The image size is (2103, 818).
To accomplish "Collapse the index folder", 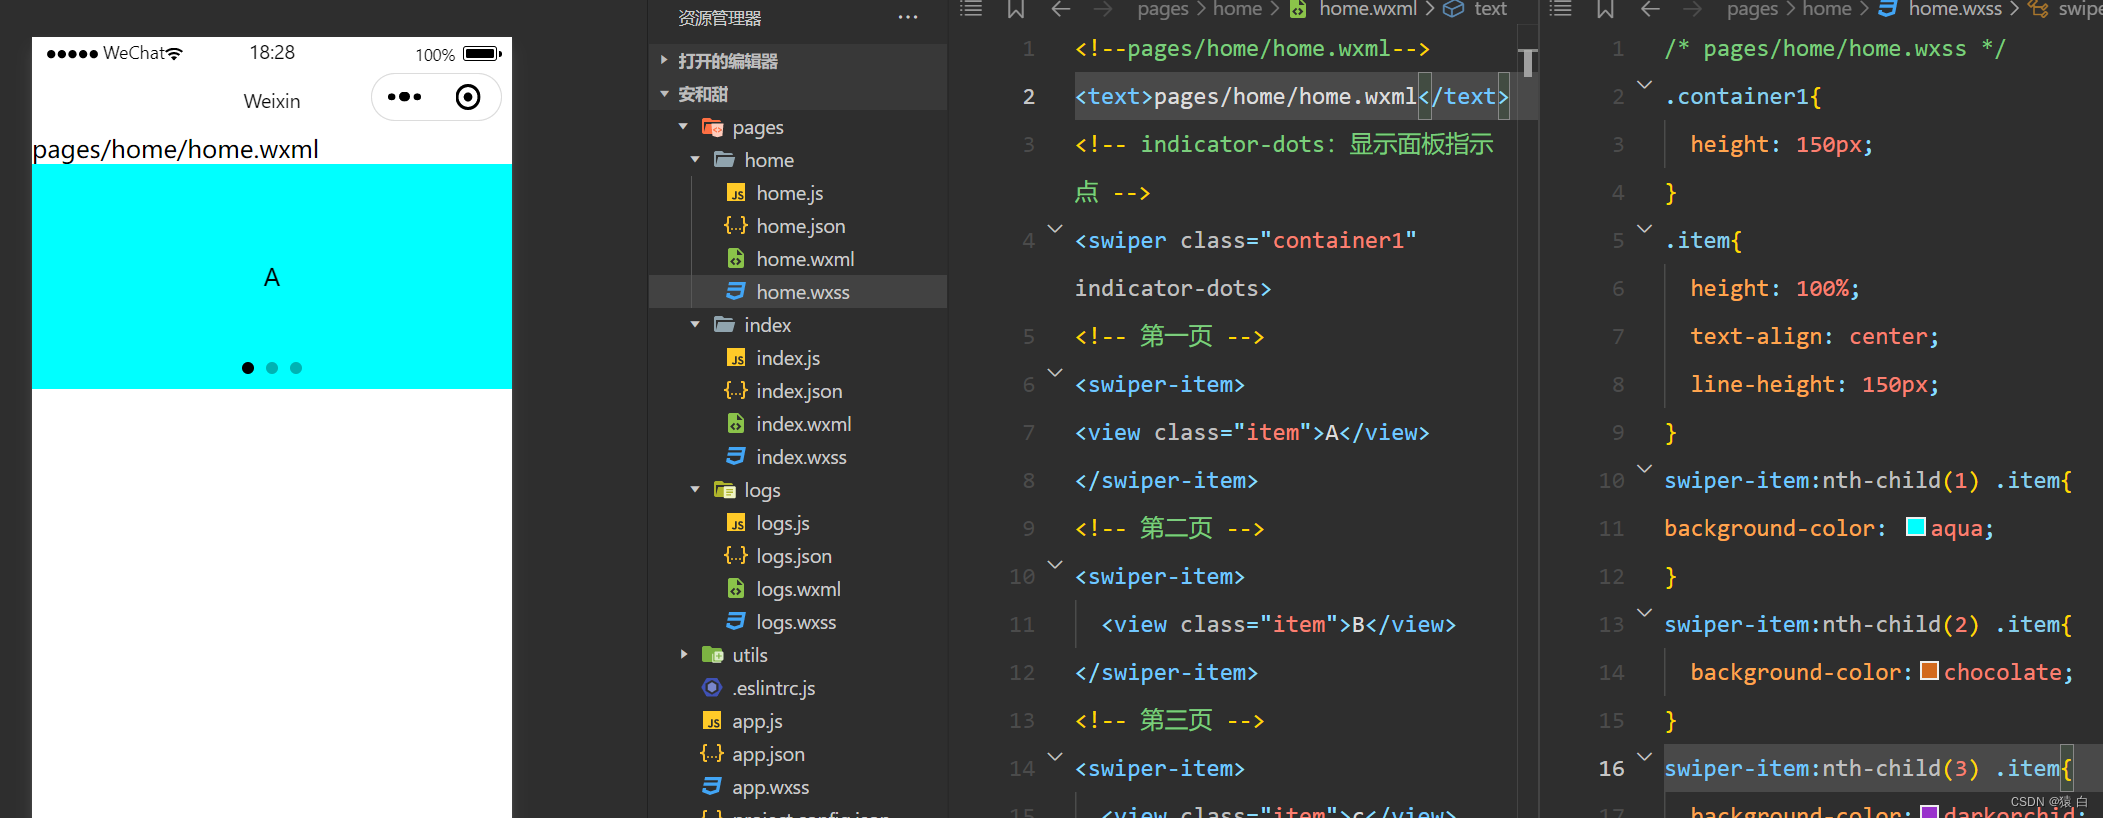I will (695, 325).
